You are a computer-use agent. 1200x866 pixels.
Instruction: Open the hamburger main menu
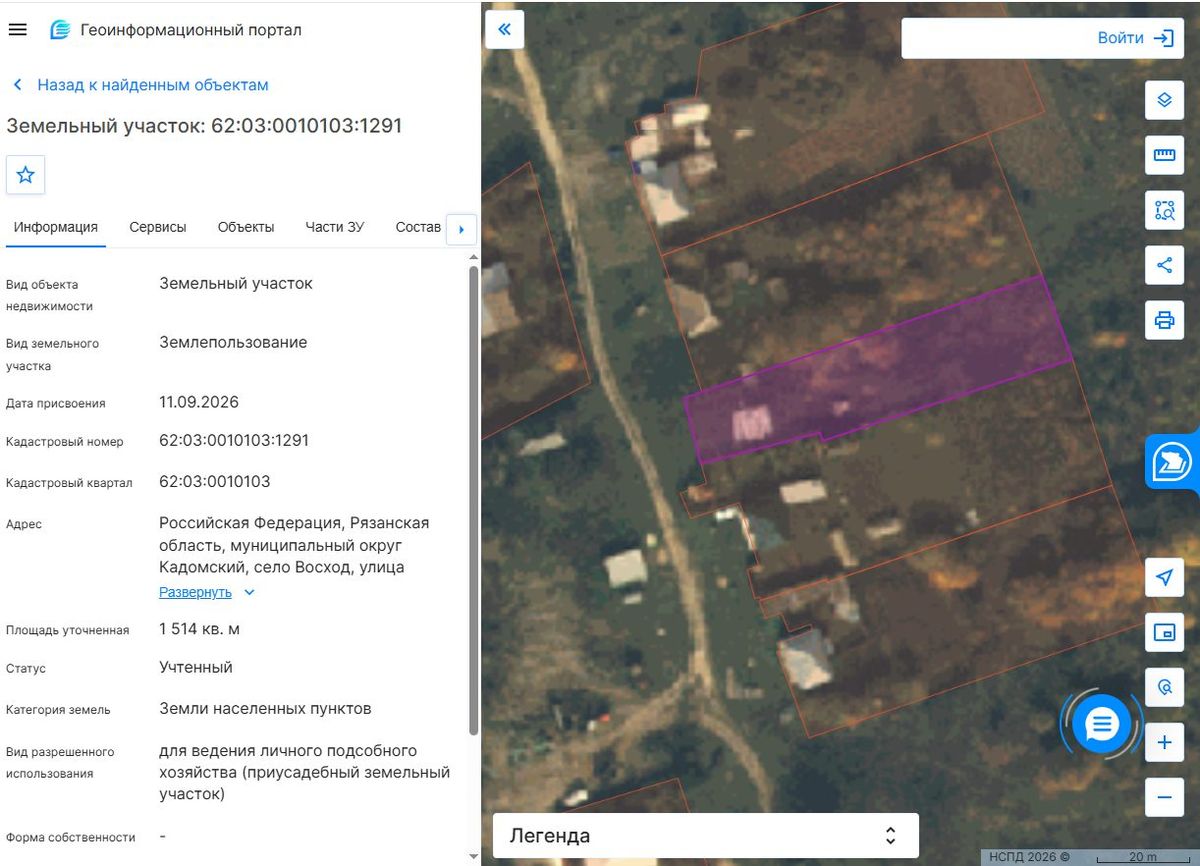point(17,30)
